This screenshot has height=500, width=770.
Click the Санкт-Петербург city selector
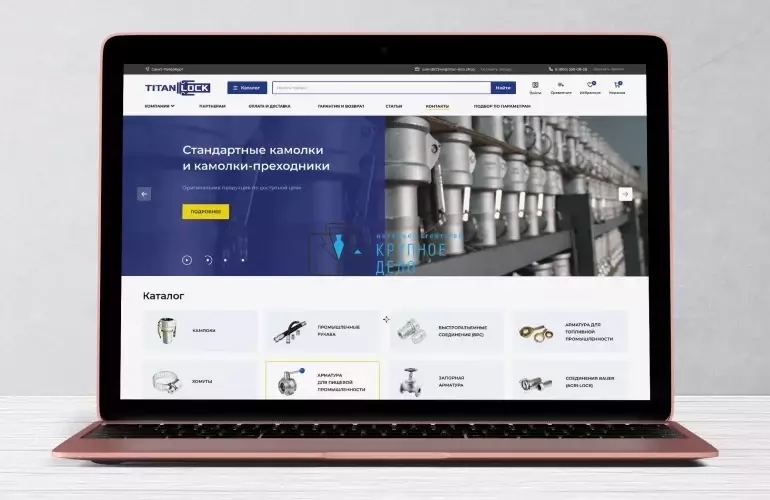[165, 69]
